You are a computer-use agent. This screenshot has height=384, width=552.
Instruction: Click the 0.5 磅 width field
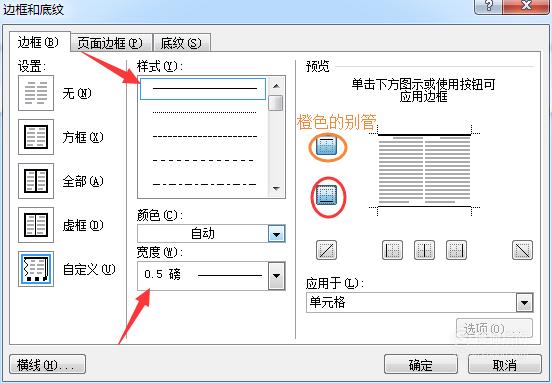coord(203,276)
